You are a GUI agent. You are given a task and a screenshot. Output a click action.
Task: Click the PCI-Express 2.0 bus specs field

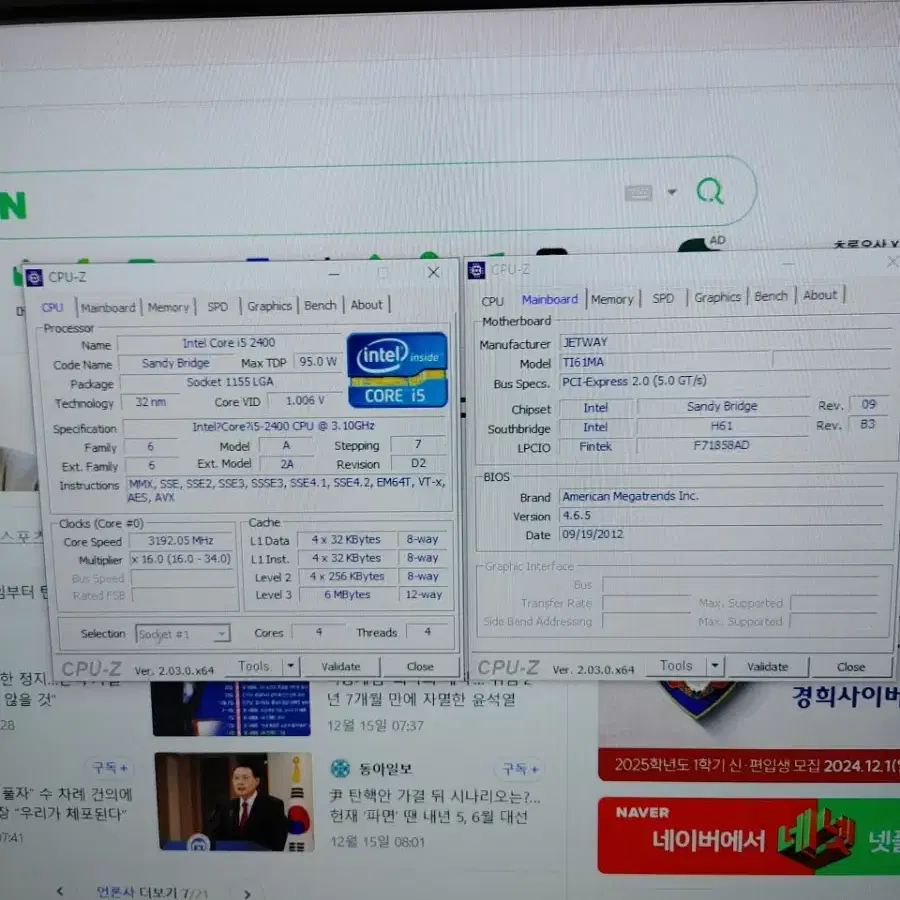click(x=725, y=381)
